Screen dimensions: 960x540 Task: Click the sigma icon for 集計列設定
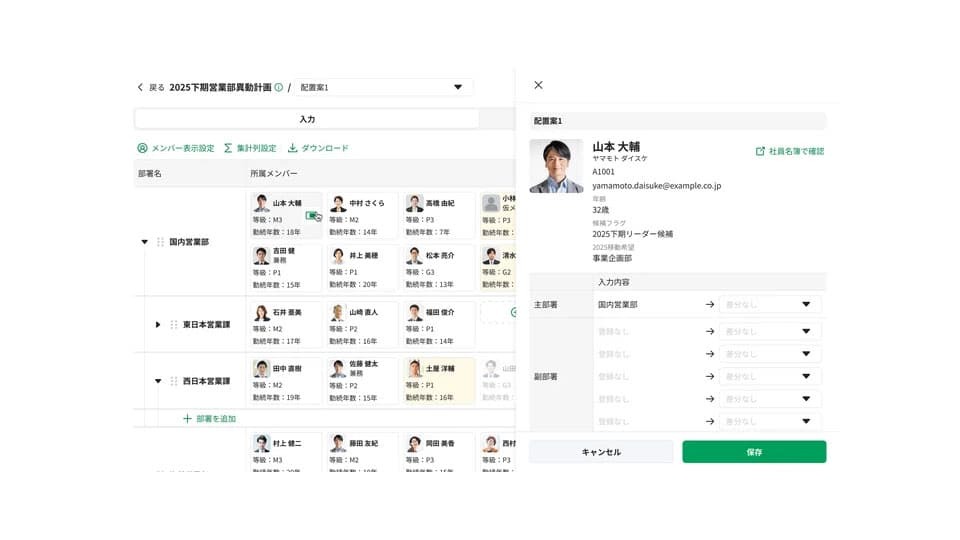tap(228, 148)
